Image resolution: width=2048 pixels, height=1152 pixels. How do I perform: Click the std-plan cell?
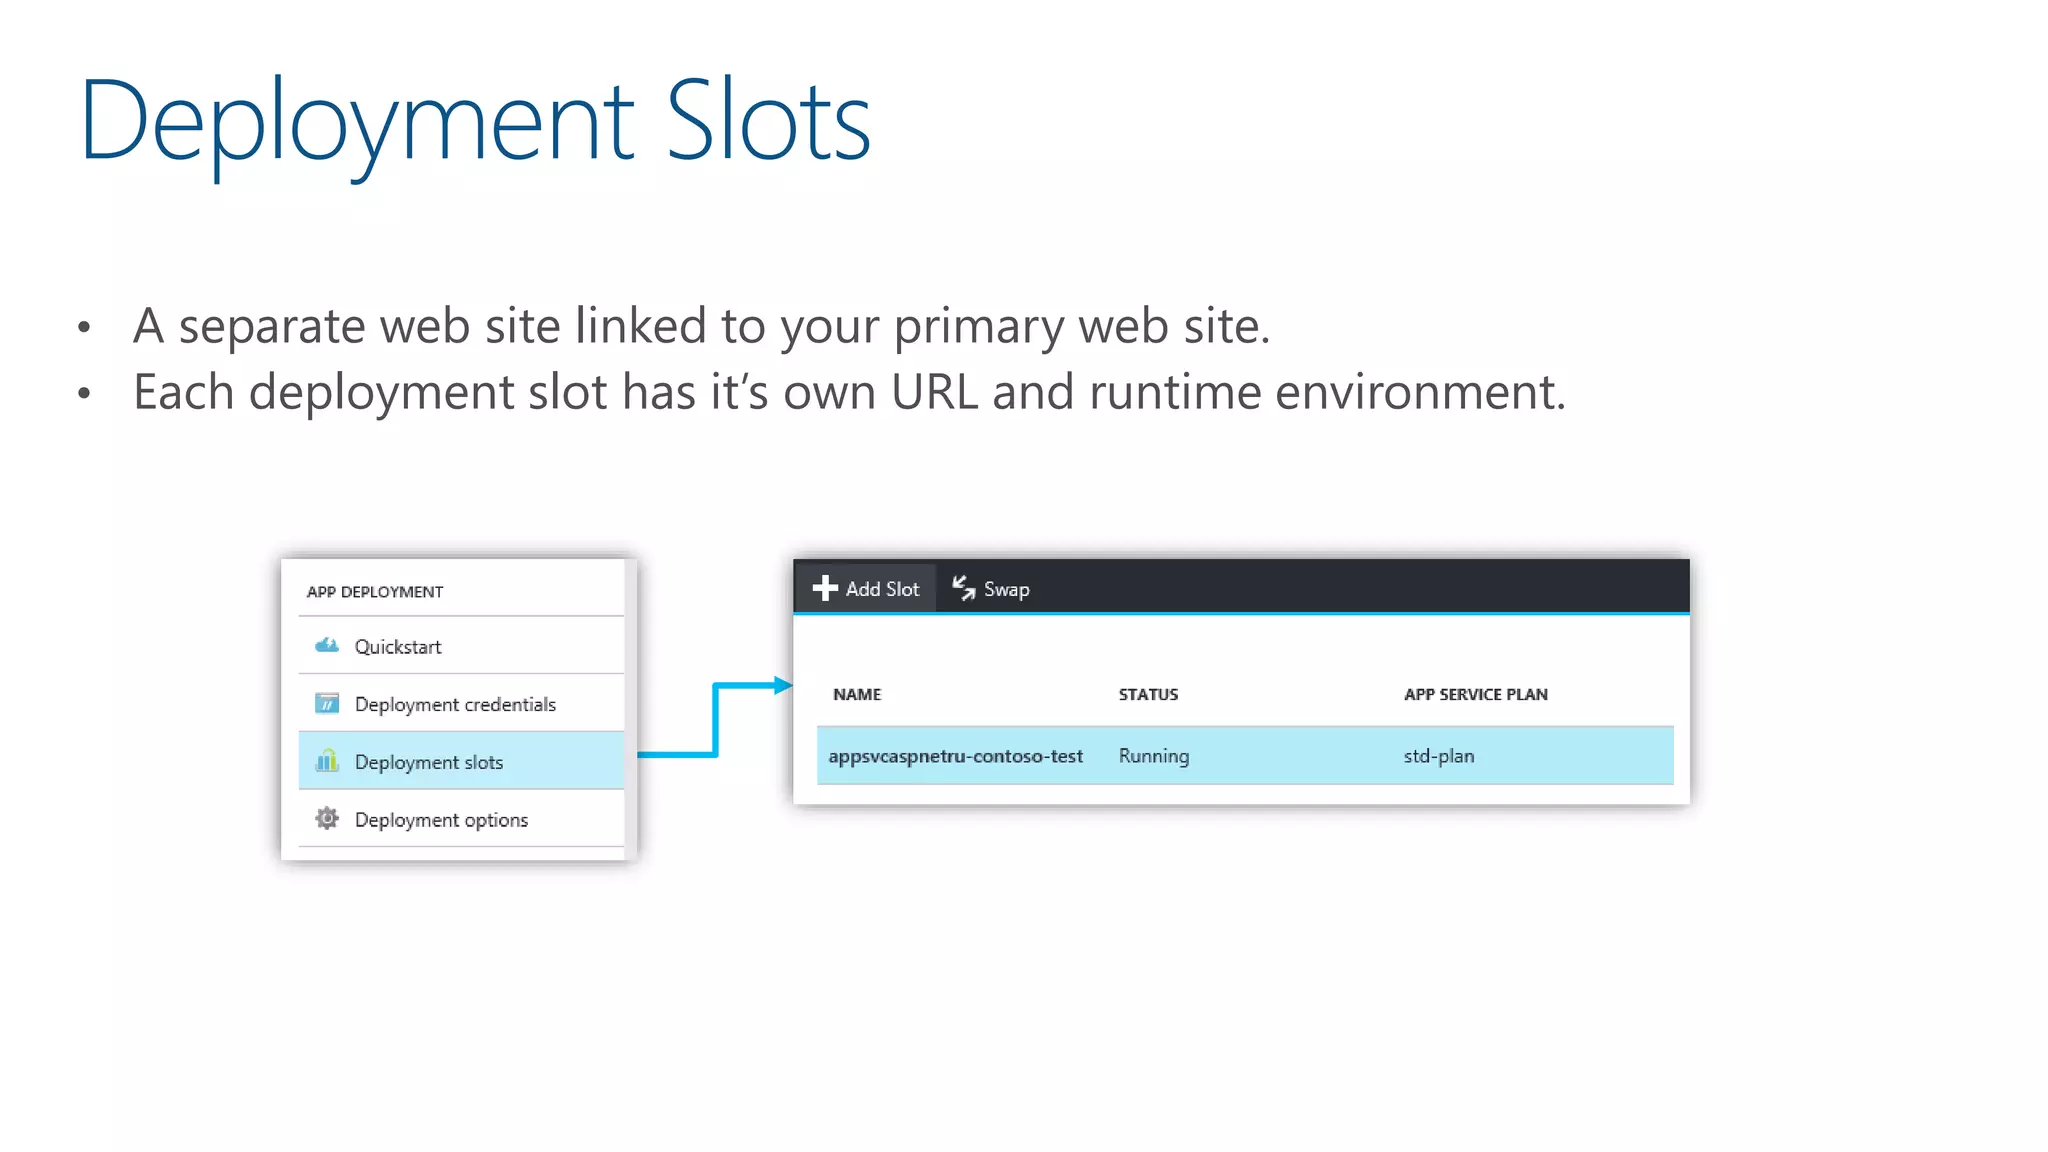coord(1438,756)
